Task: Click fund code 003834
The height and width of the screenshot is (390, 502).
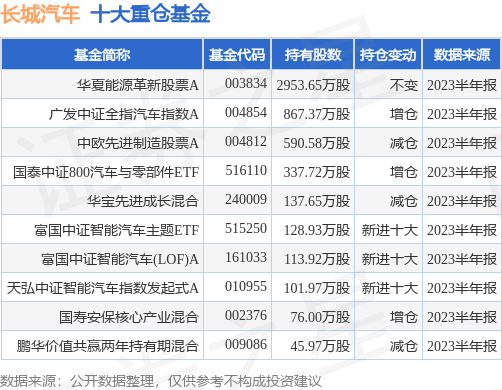Action: pos(246,83)
